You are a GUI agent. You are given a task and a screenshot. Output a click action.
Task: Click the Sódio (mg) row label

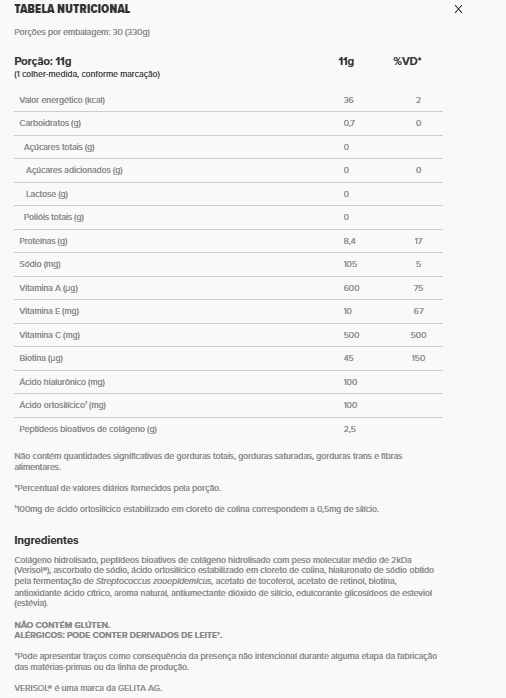pyautogui.click(x=40, y=264)
